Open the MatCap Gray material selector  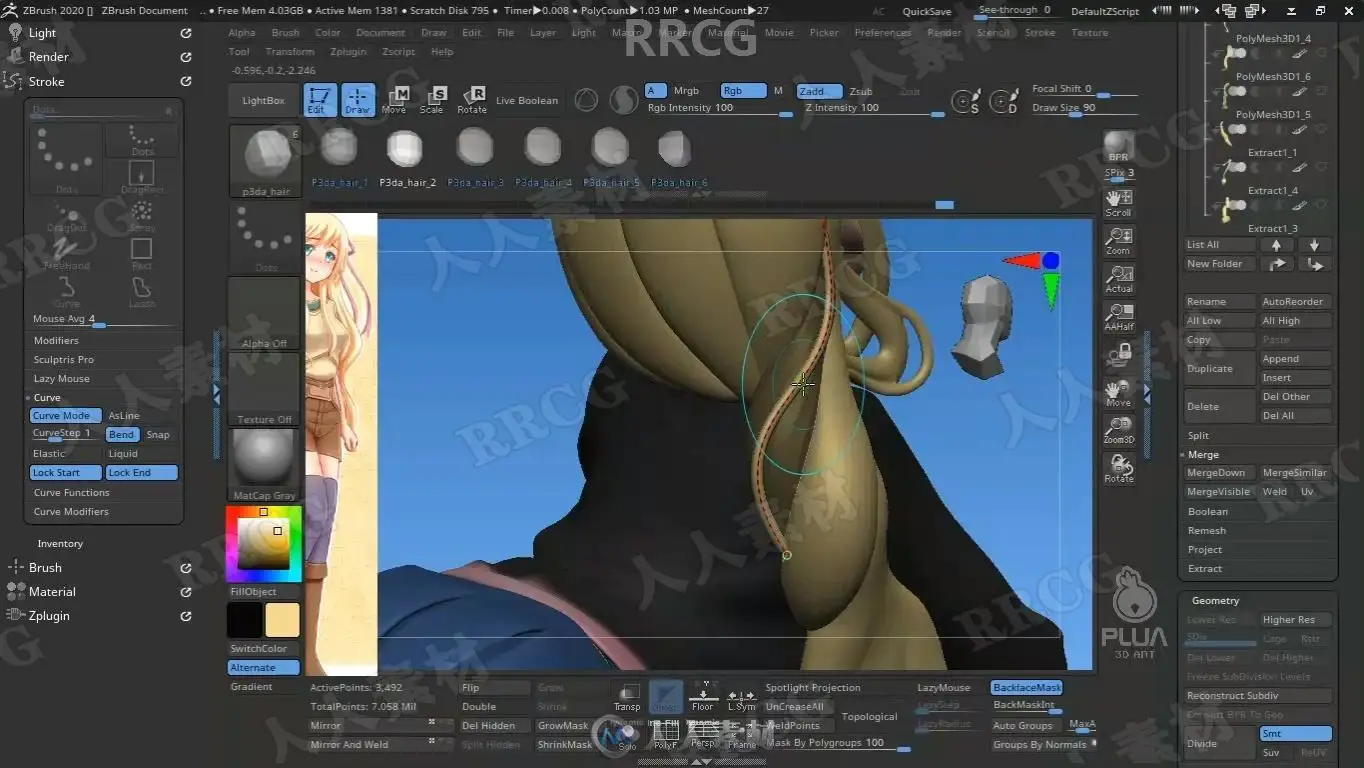(265, 466)
